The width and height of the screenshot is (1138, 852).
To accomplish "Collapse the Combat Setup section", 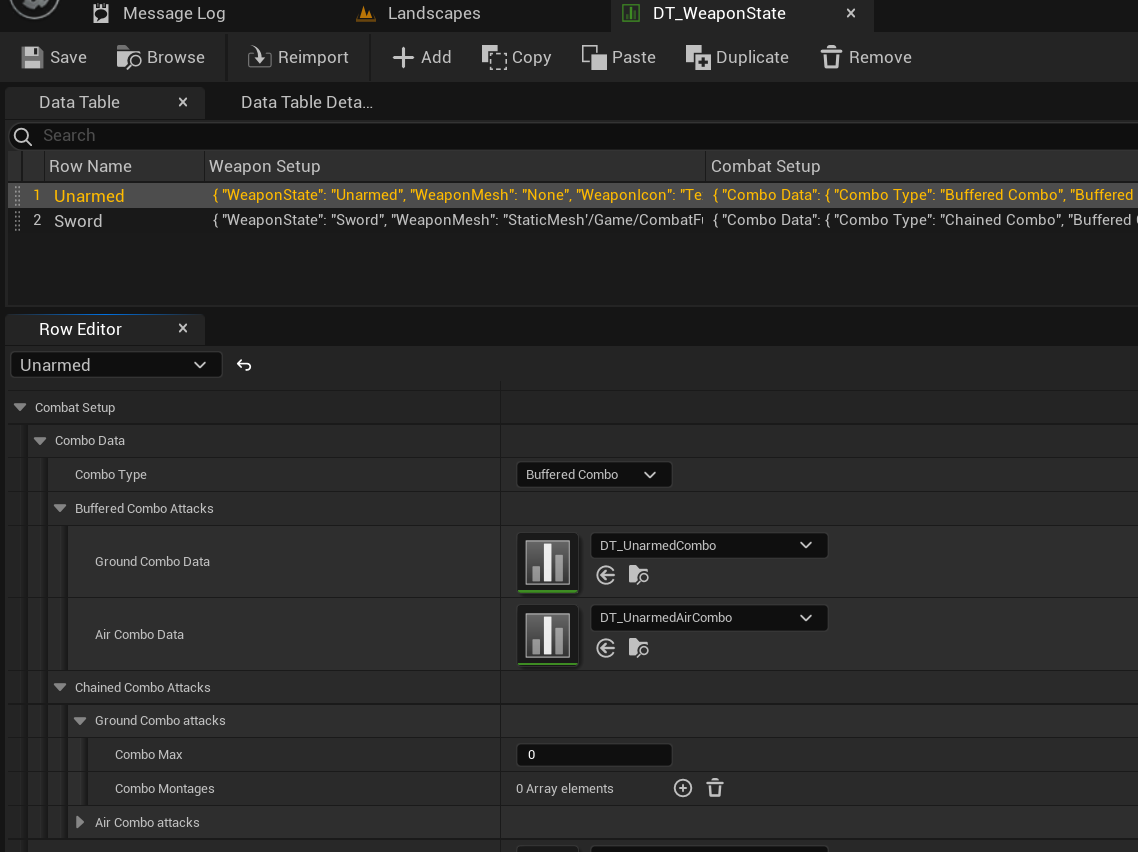I will 20,407.
